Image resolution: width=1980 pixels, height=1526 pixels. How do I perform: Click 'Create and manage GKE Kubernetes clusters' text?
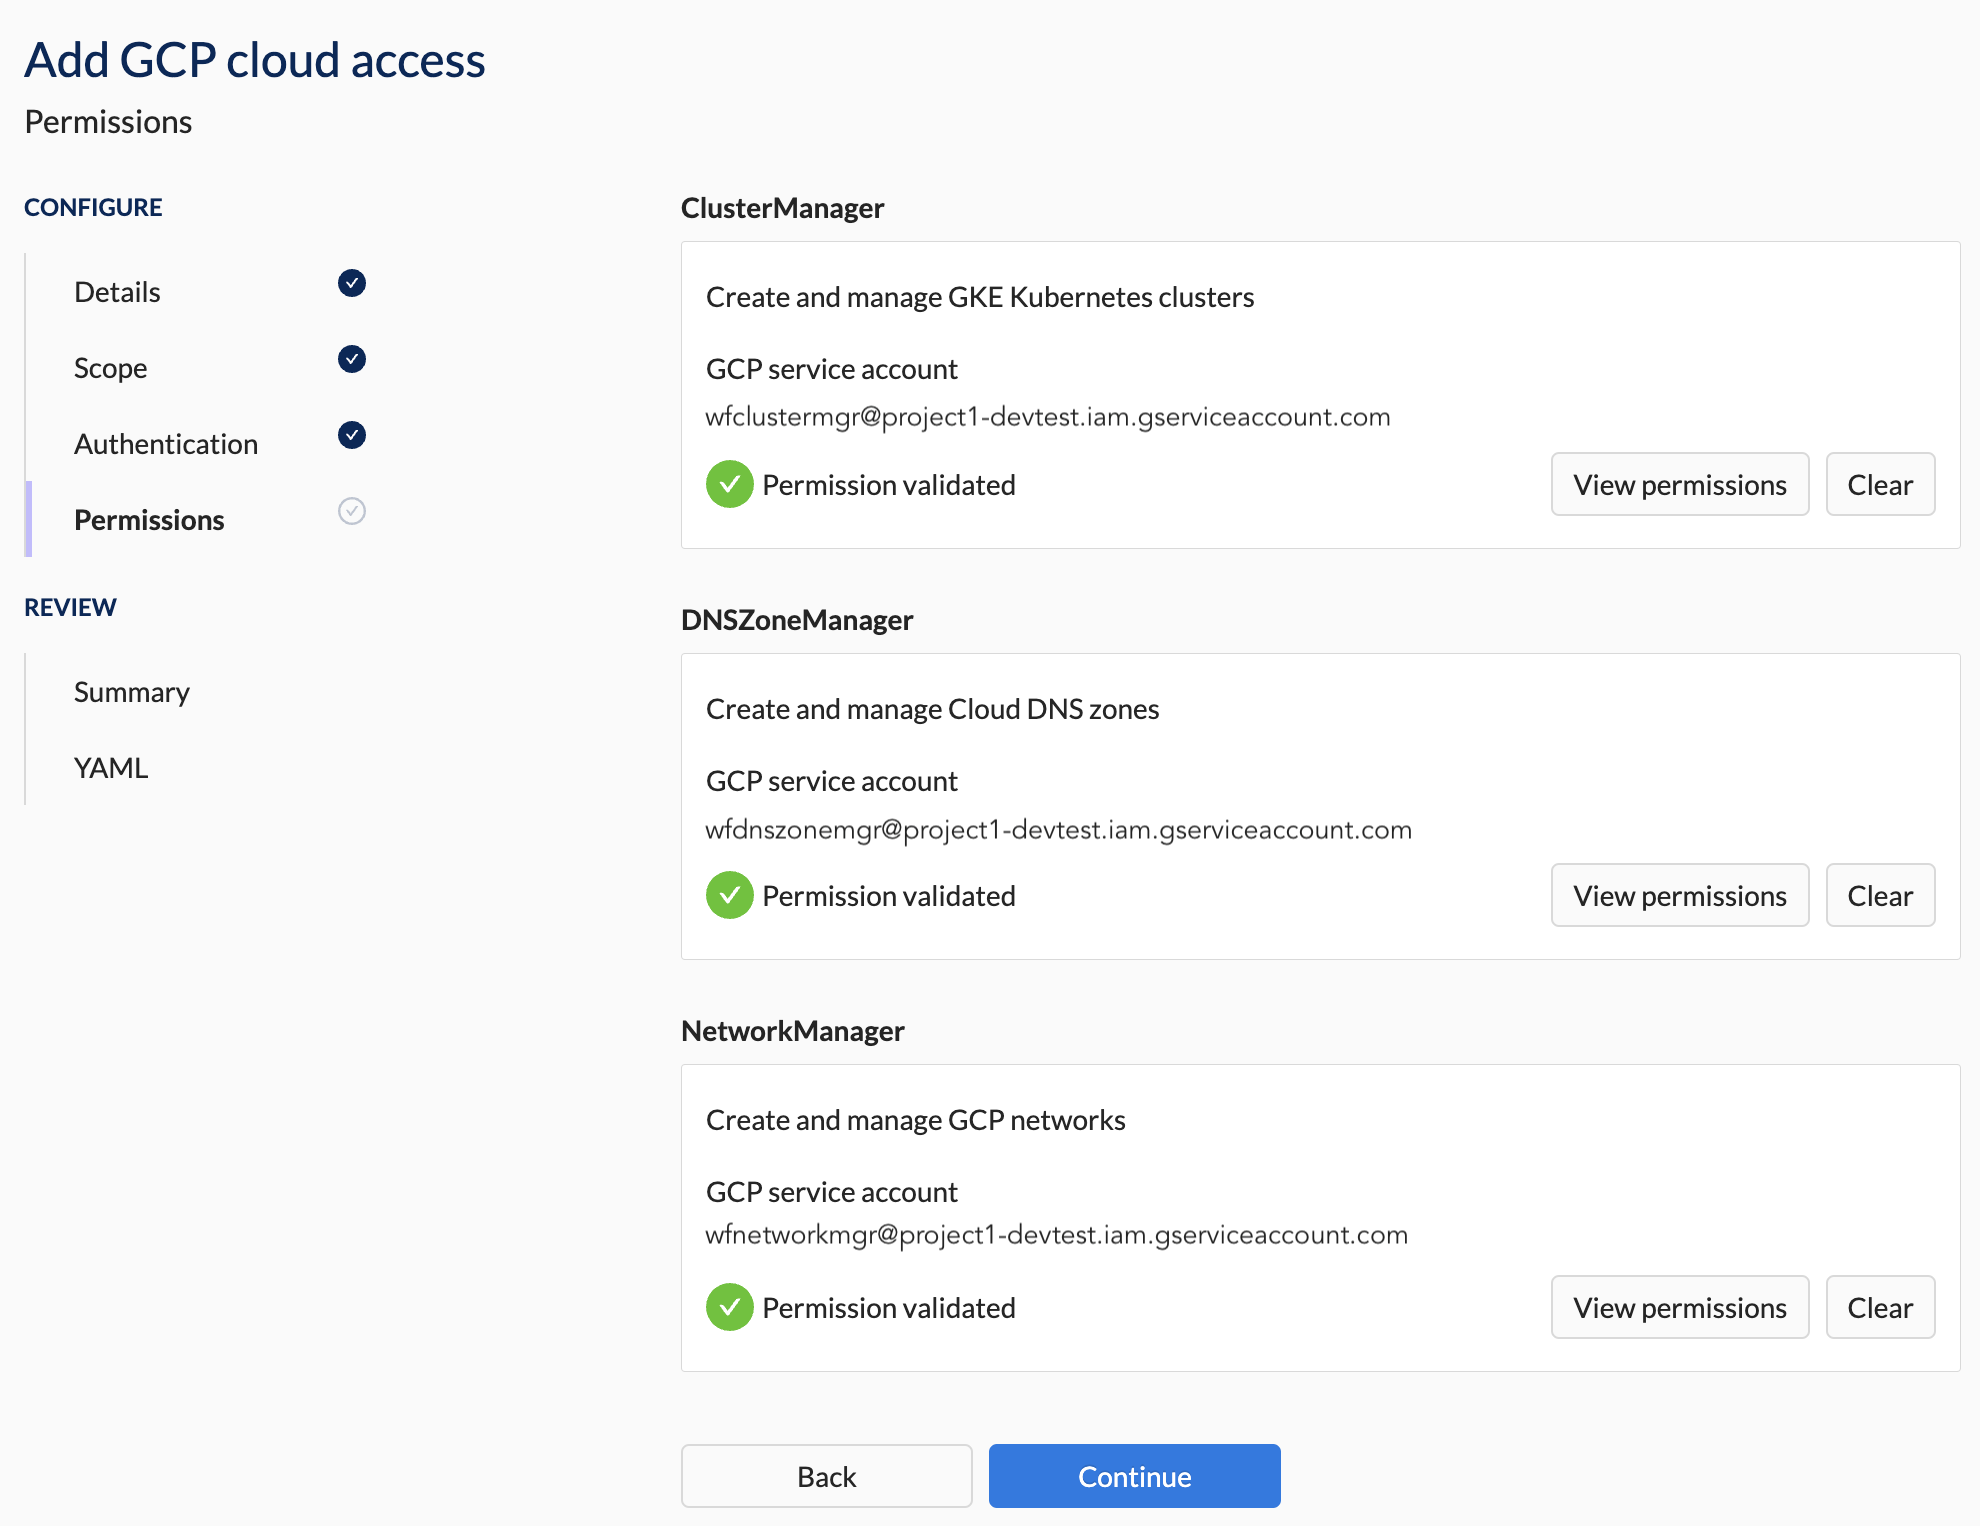pos(980,297)
